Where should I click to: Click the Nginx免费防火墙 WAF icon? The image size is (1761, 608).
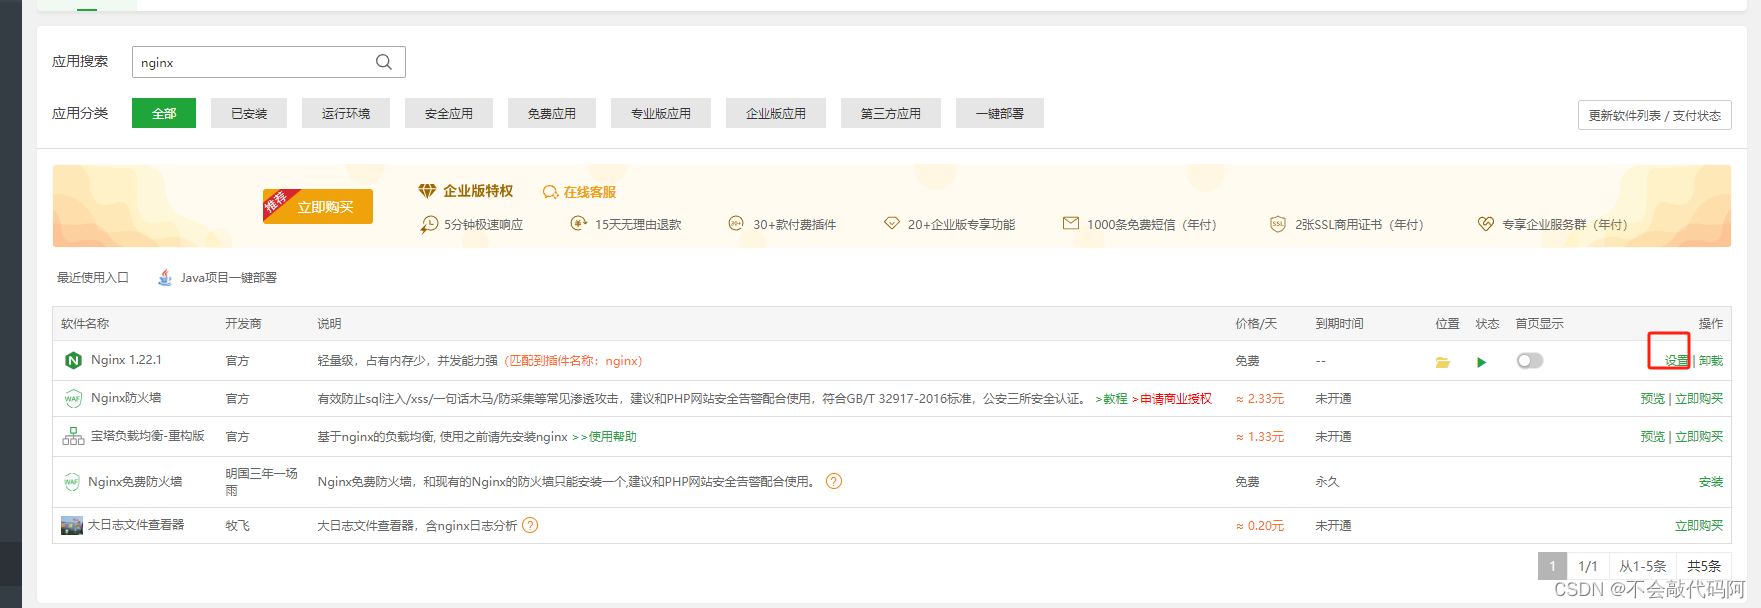72,482
